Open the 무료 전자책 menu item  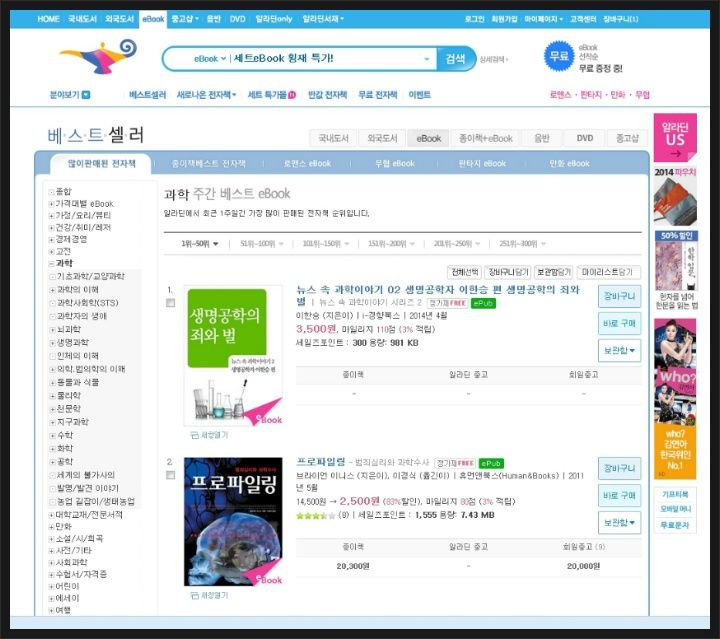pyautogui.click(x=377, y=95)
